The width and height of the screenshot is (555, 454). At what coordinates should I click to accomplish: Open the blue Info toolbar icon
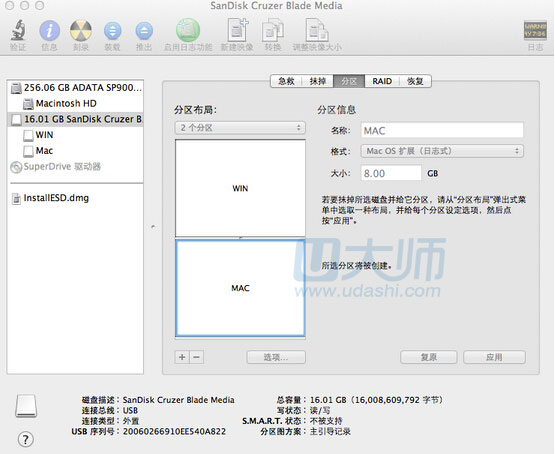click(49, 30)
